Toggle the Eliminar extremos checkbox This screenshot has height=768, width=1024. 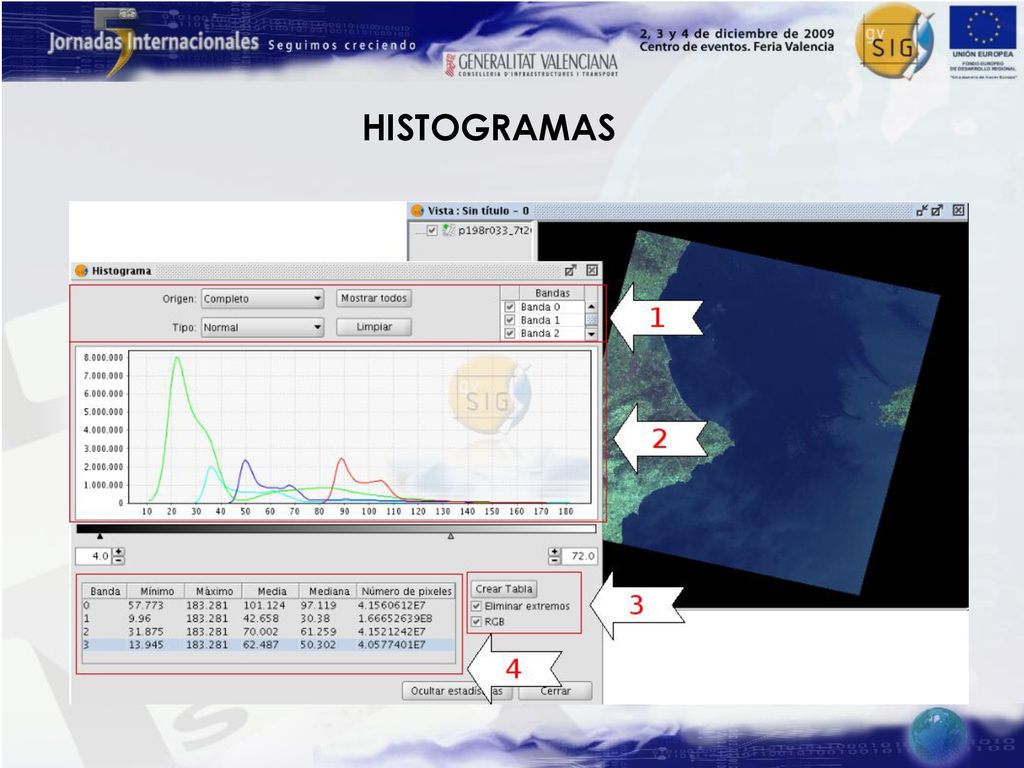(476, 606)
